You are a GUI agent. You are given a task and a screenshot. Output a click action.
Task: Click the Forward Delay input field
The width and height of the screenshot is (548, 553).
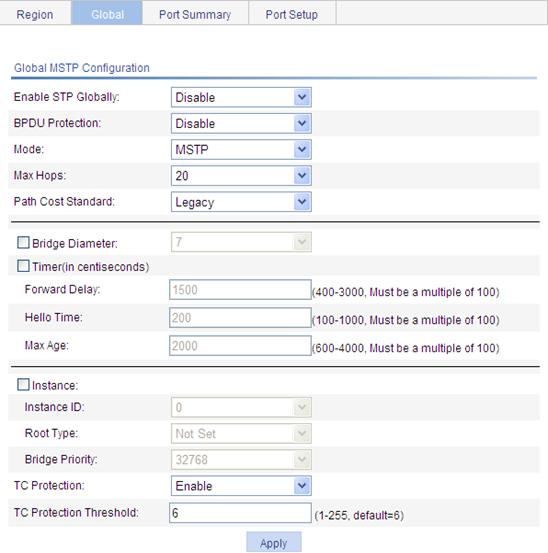point(240,290)
